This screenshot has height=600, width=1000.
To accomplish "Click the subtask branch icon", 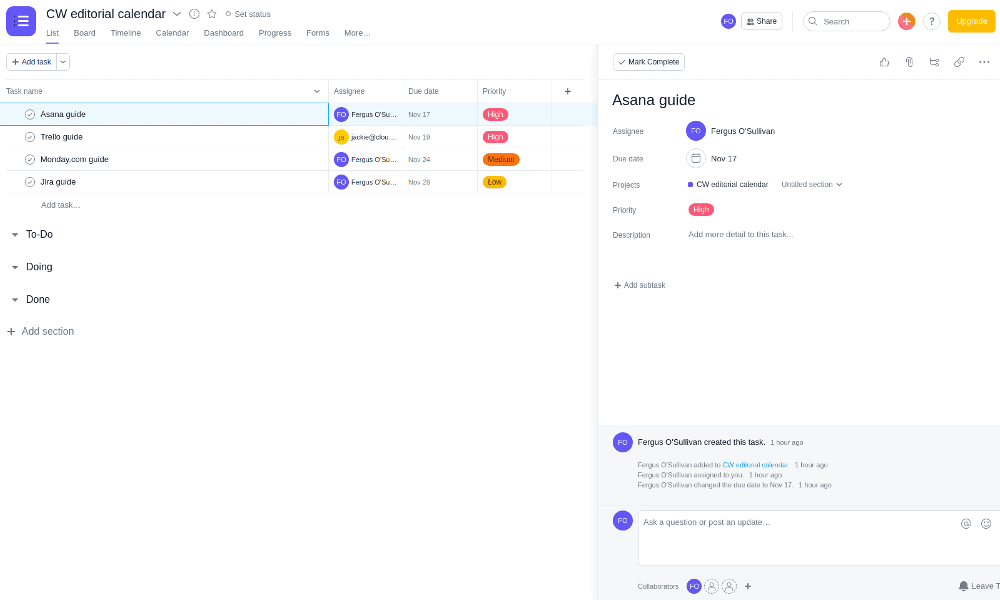I will pos(934,62).
